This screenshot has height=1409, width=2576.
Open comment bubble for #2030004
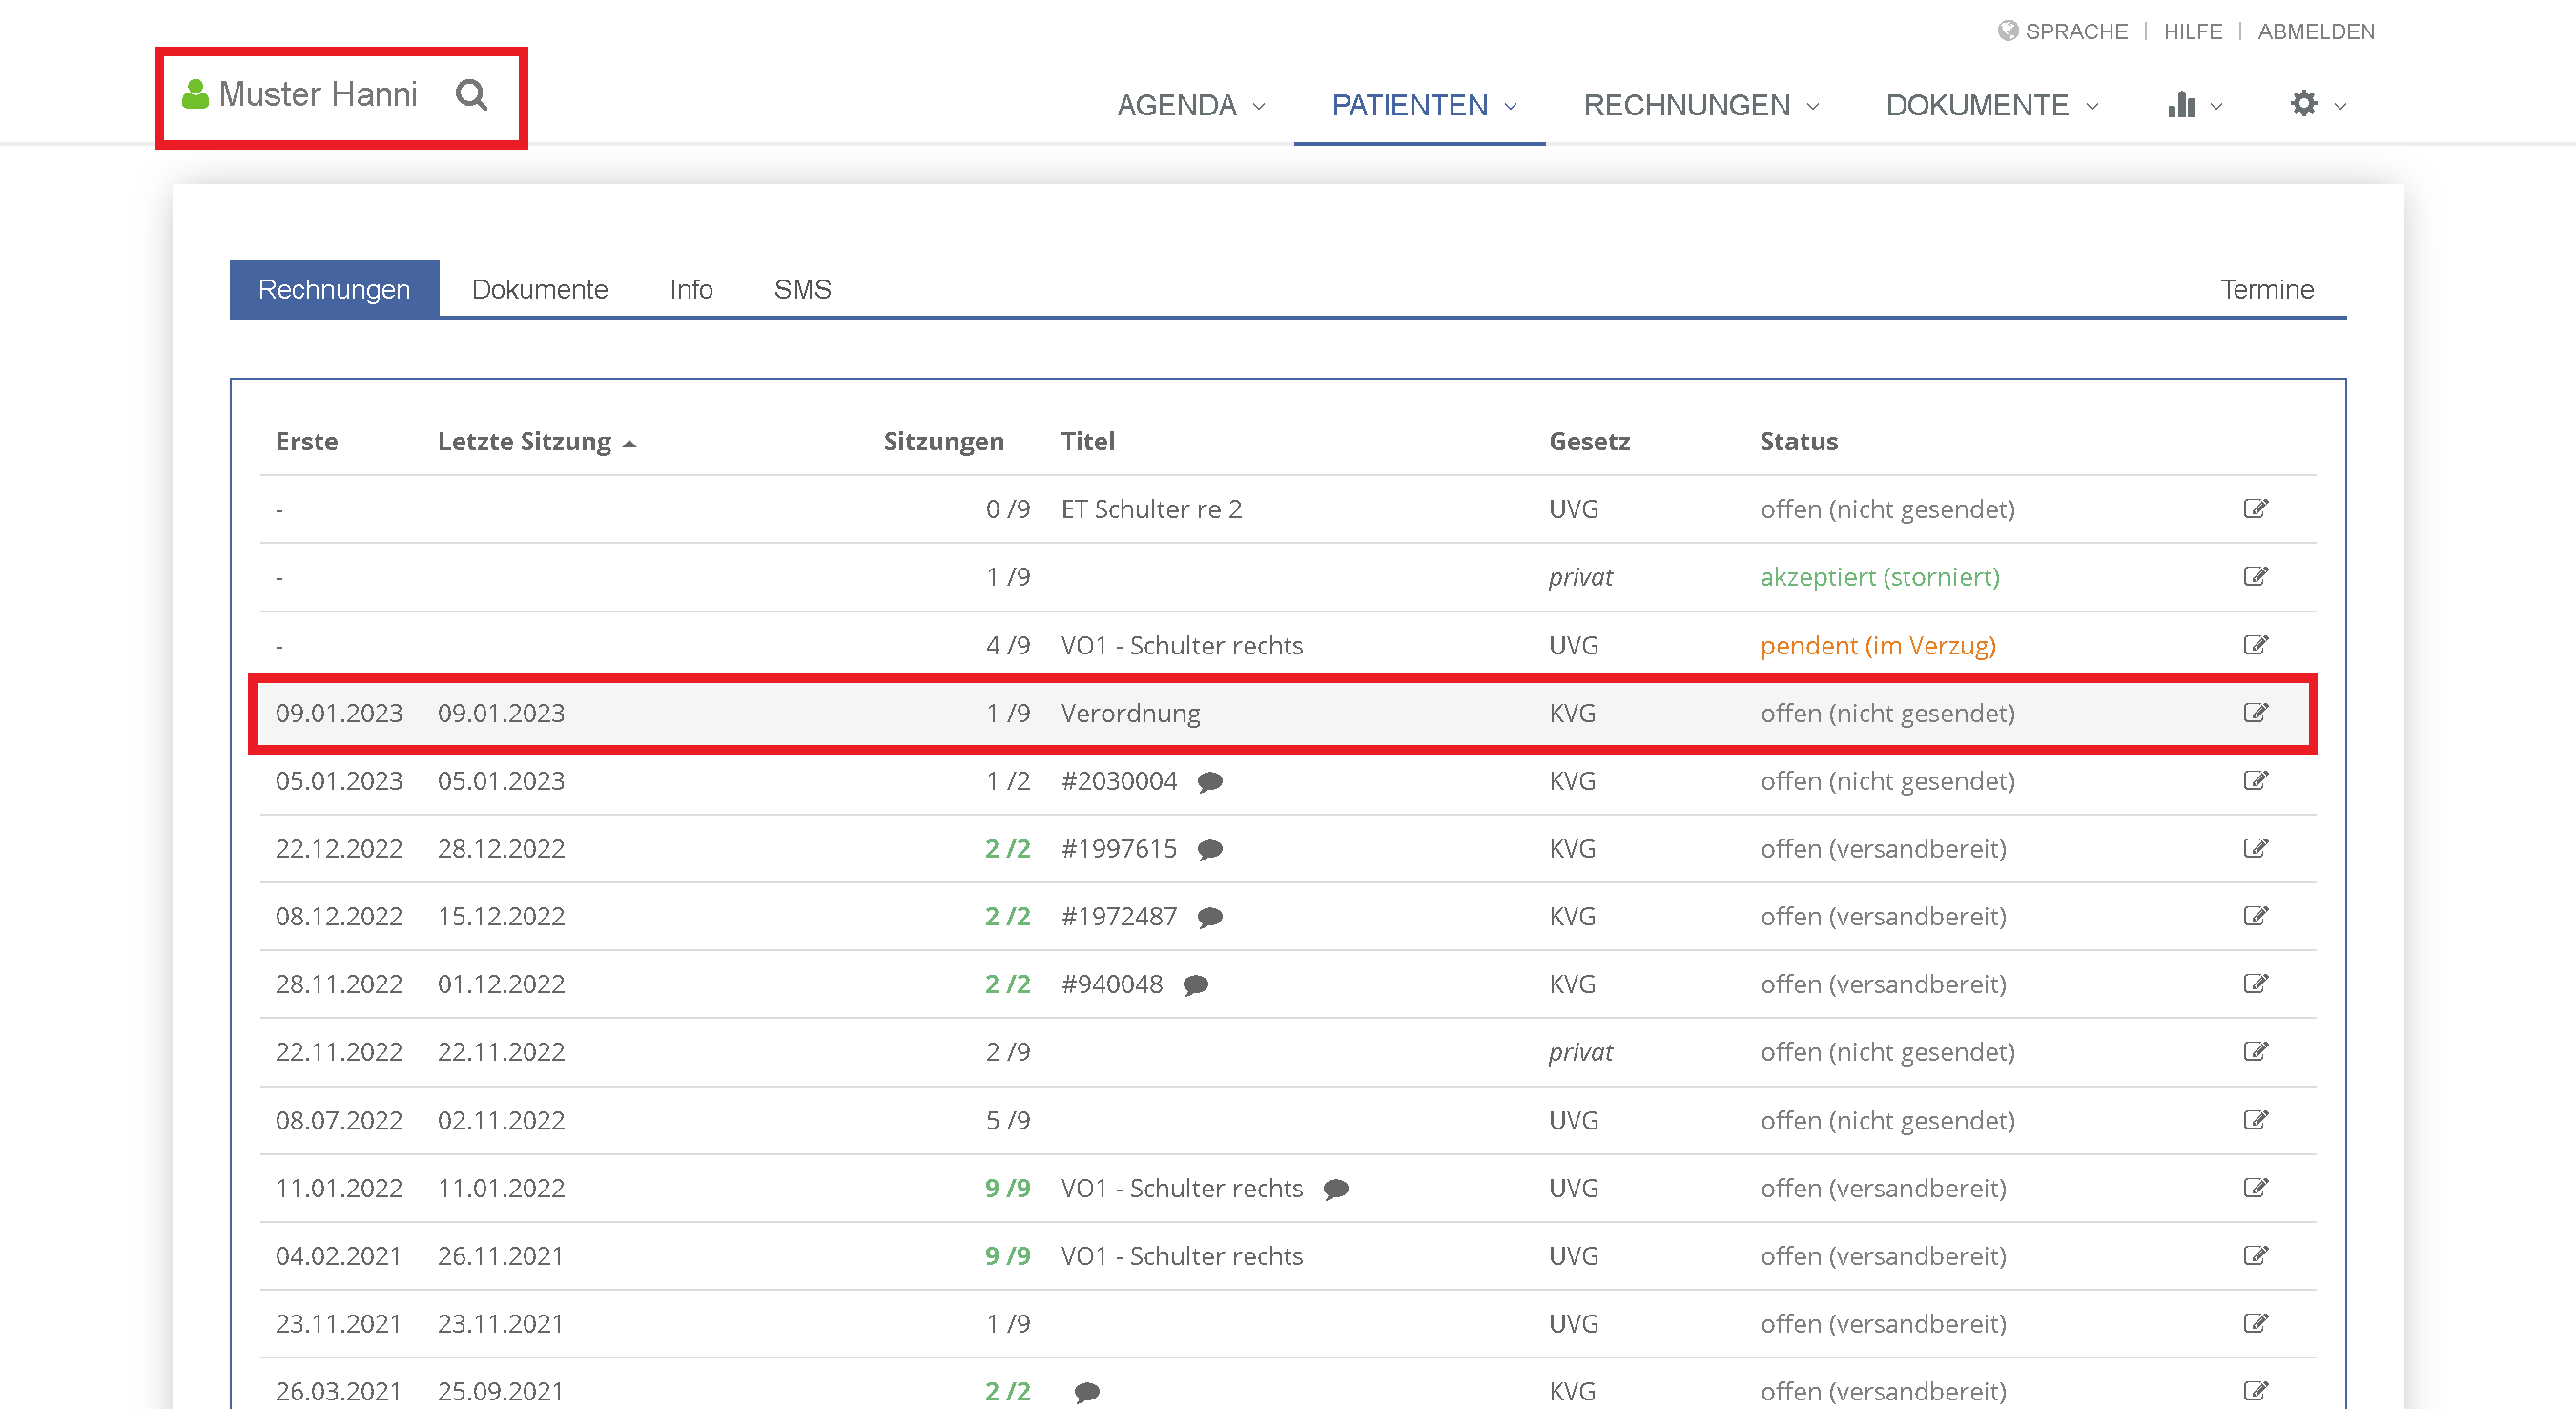1210,782
